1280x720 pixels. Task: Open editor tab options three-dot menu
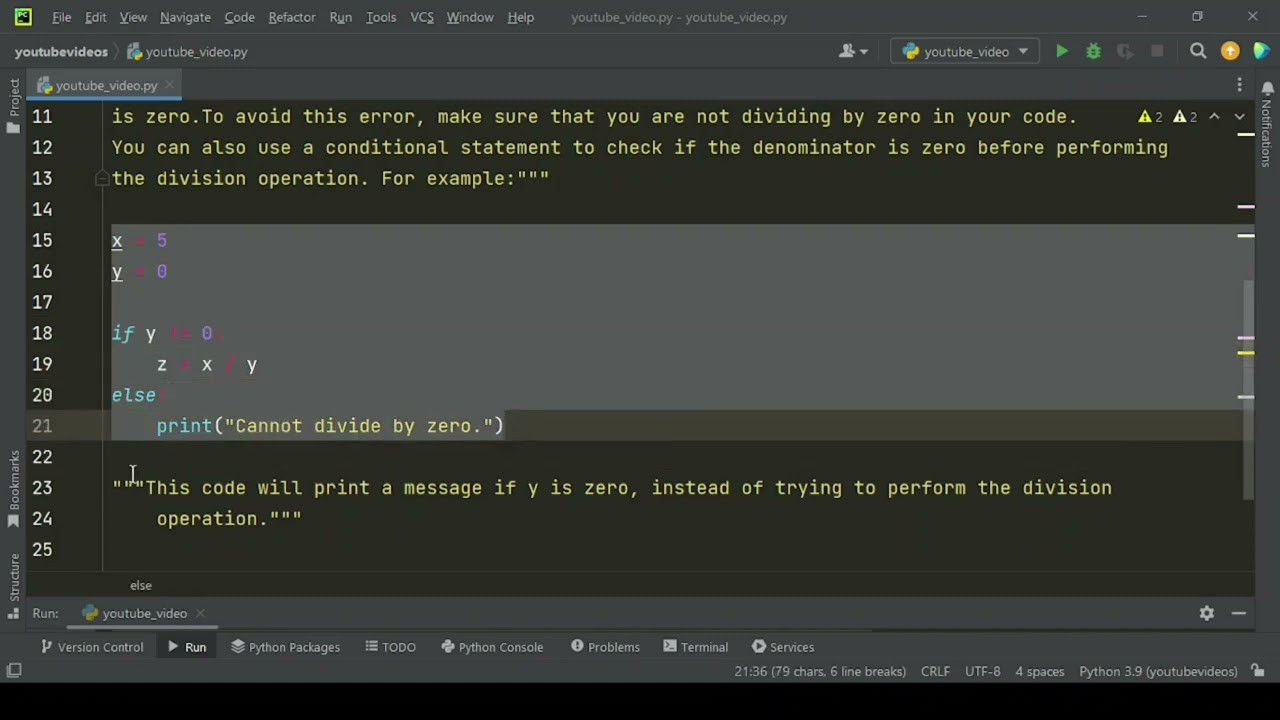pos(1239,85)
